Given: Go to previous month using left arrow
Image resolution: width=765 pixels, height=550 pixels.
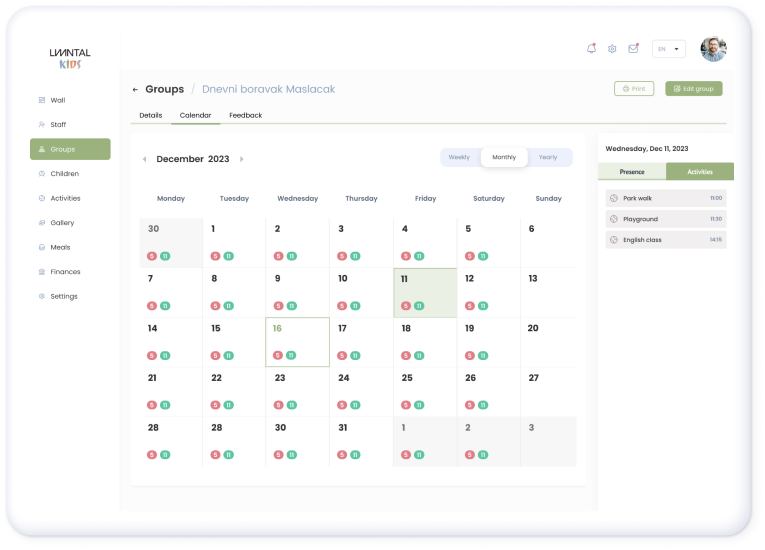Looking at the screenshot, I should click(144, 159).
